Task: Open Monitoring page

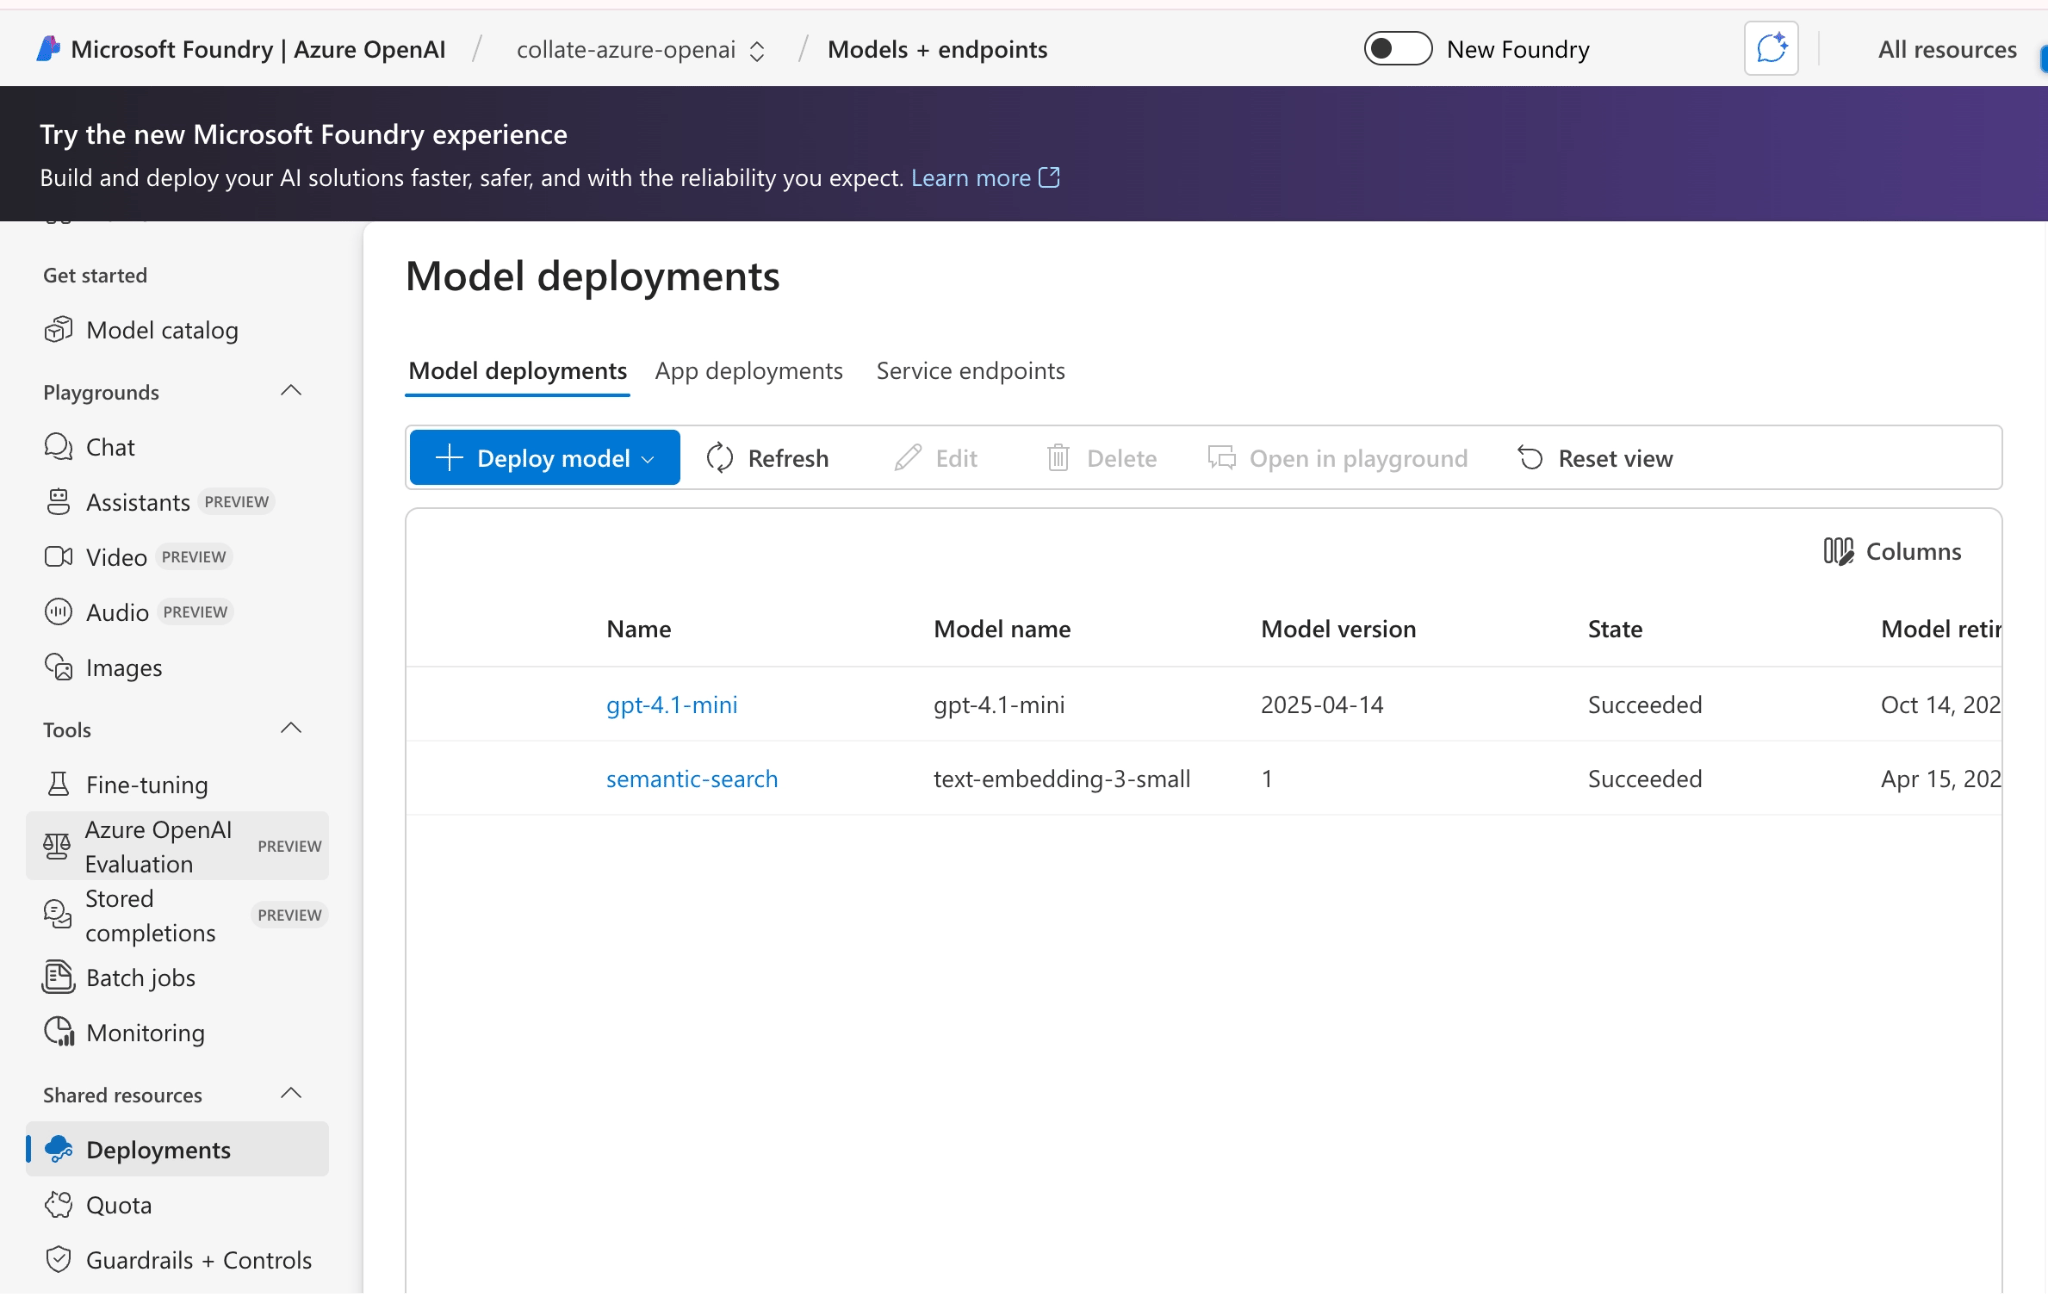Action: 125,1033
